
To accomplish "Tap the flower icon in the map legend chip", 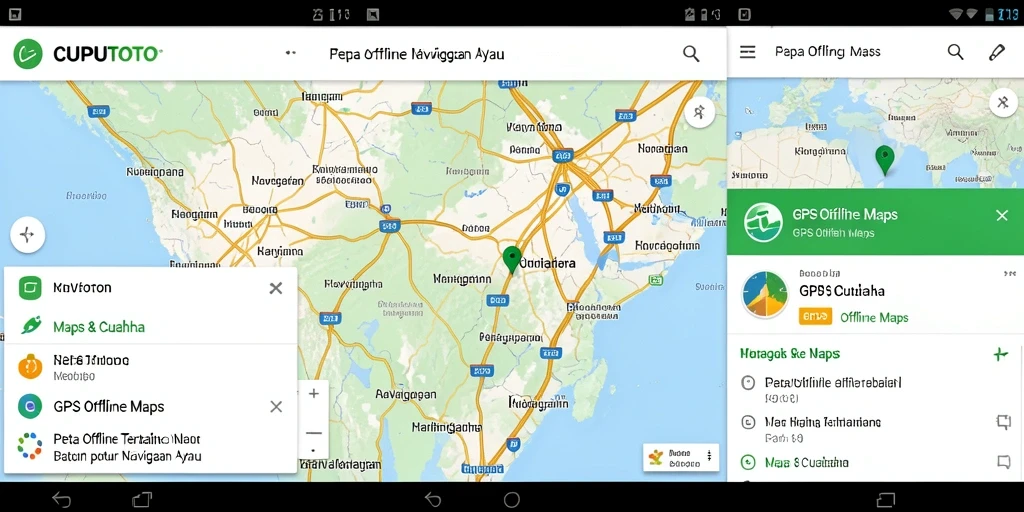I will point(656,456).
